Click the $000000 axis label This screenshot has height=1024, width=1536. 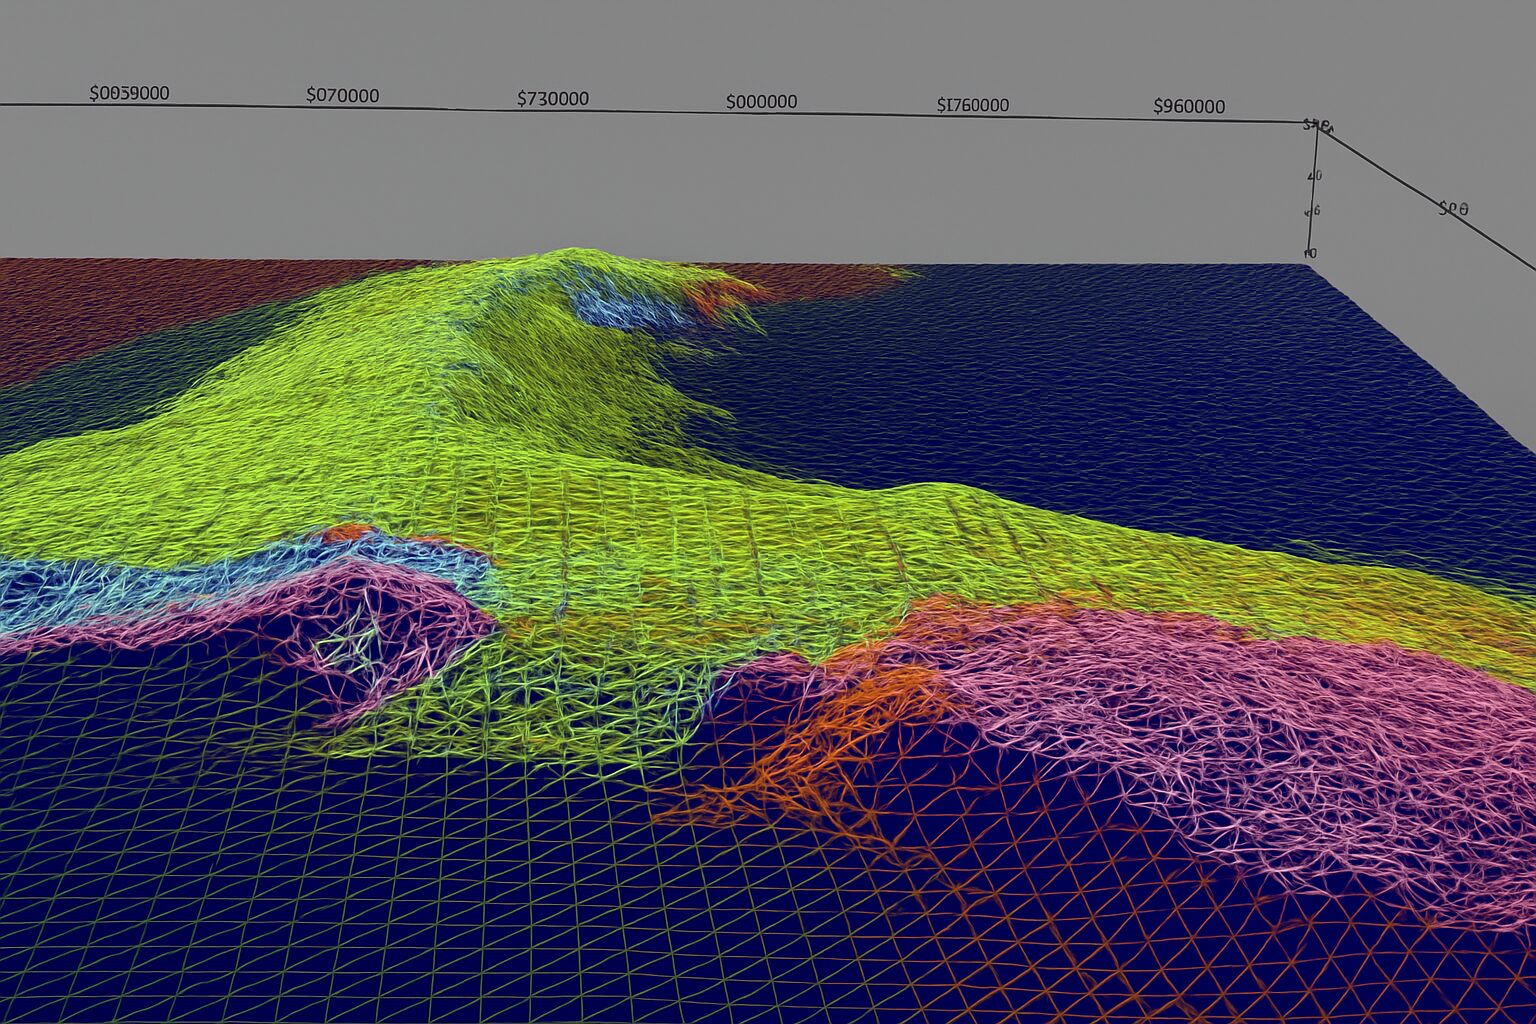762,100
